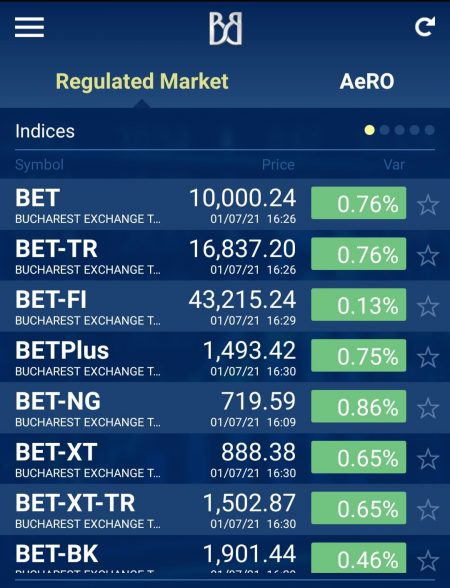Image resolution: width=450 pixels, height=588 pixels.
Task: Tap the BET-BK star icon
Action: (428, 561)
